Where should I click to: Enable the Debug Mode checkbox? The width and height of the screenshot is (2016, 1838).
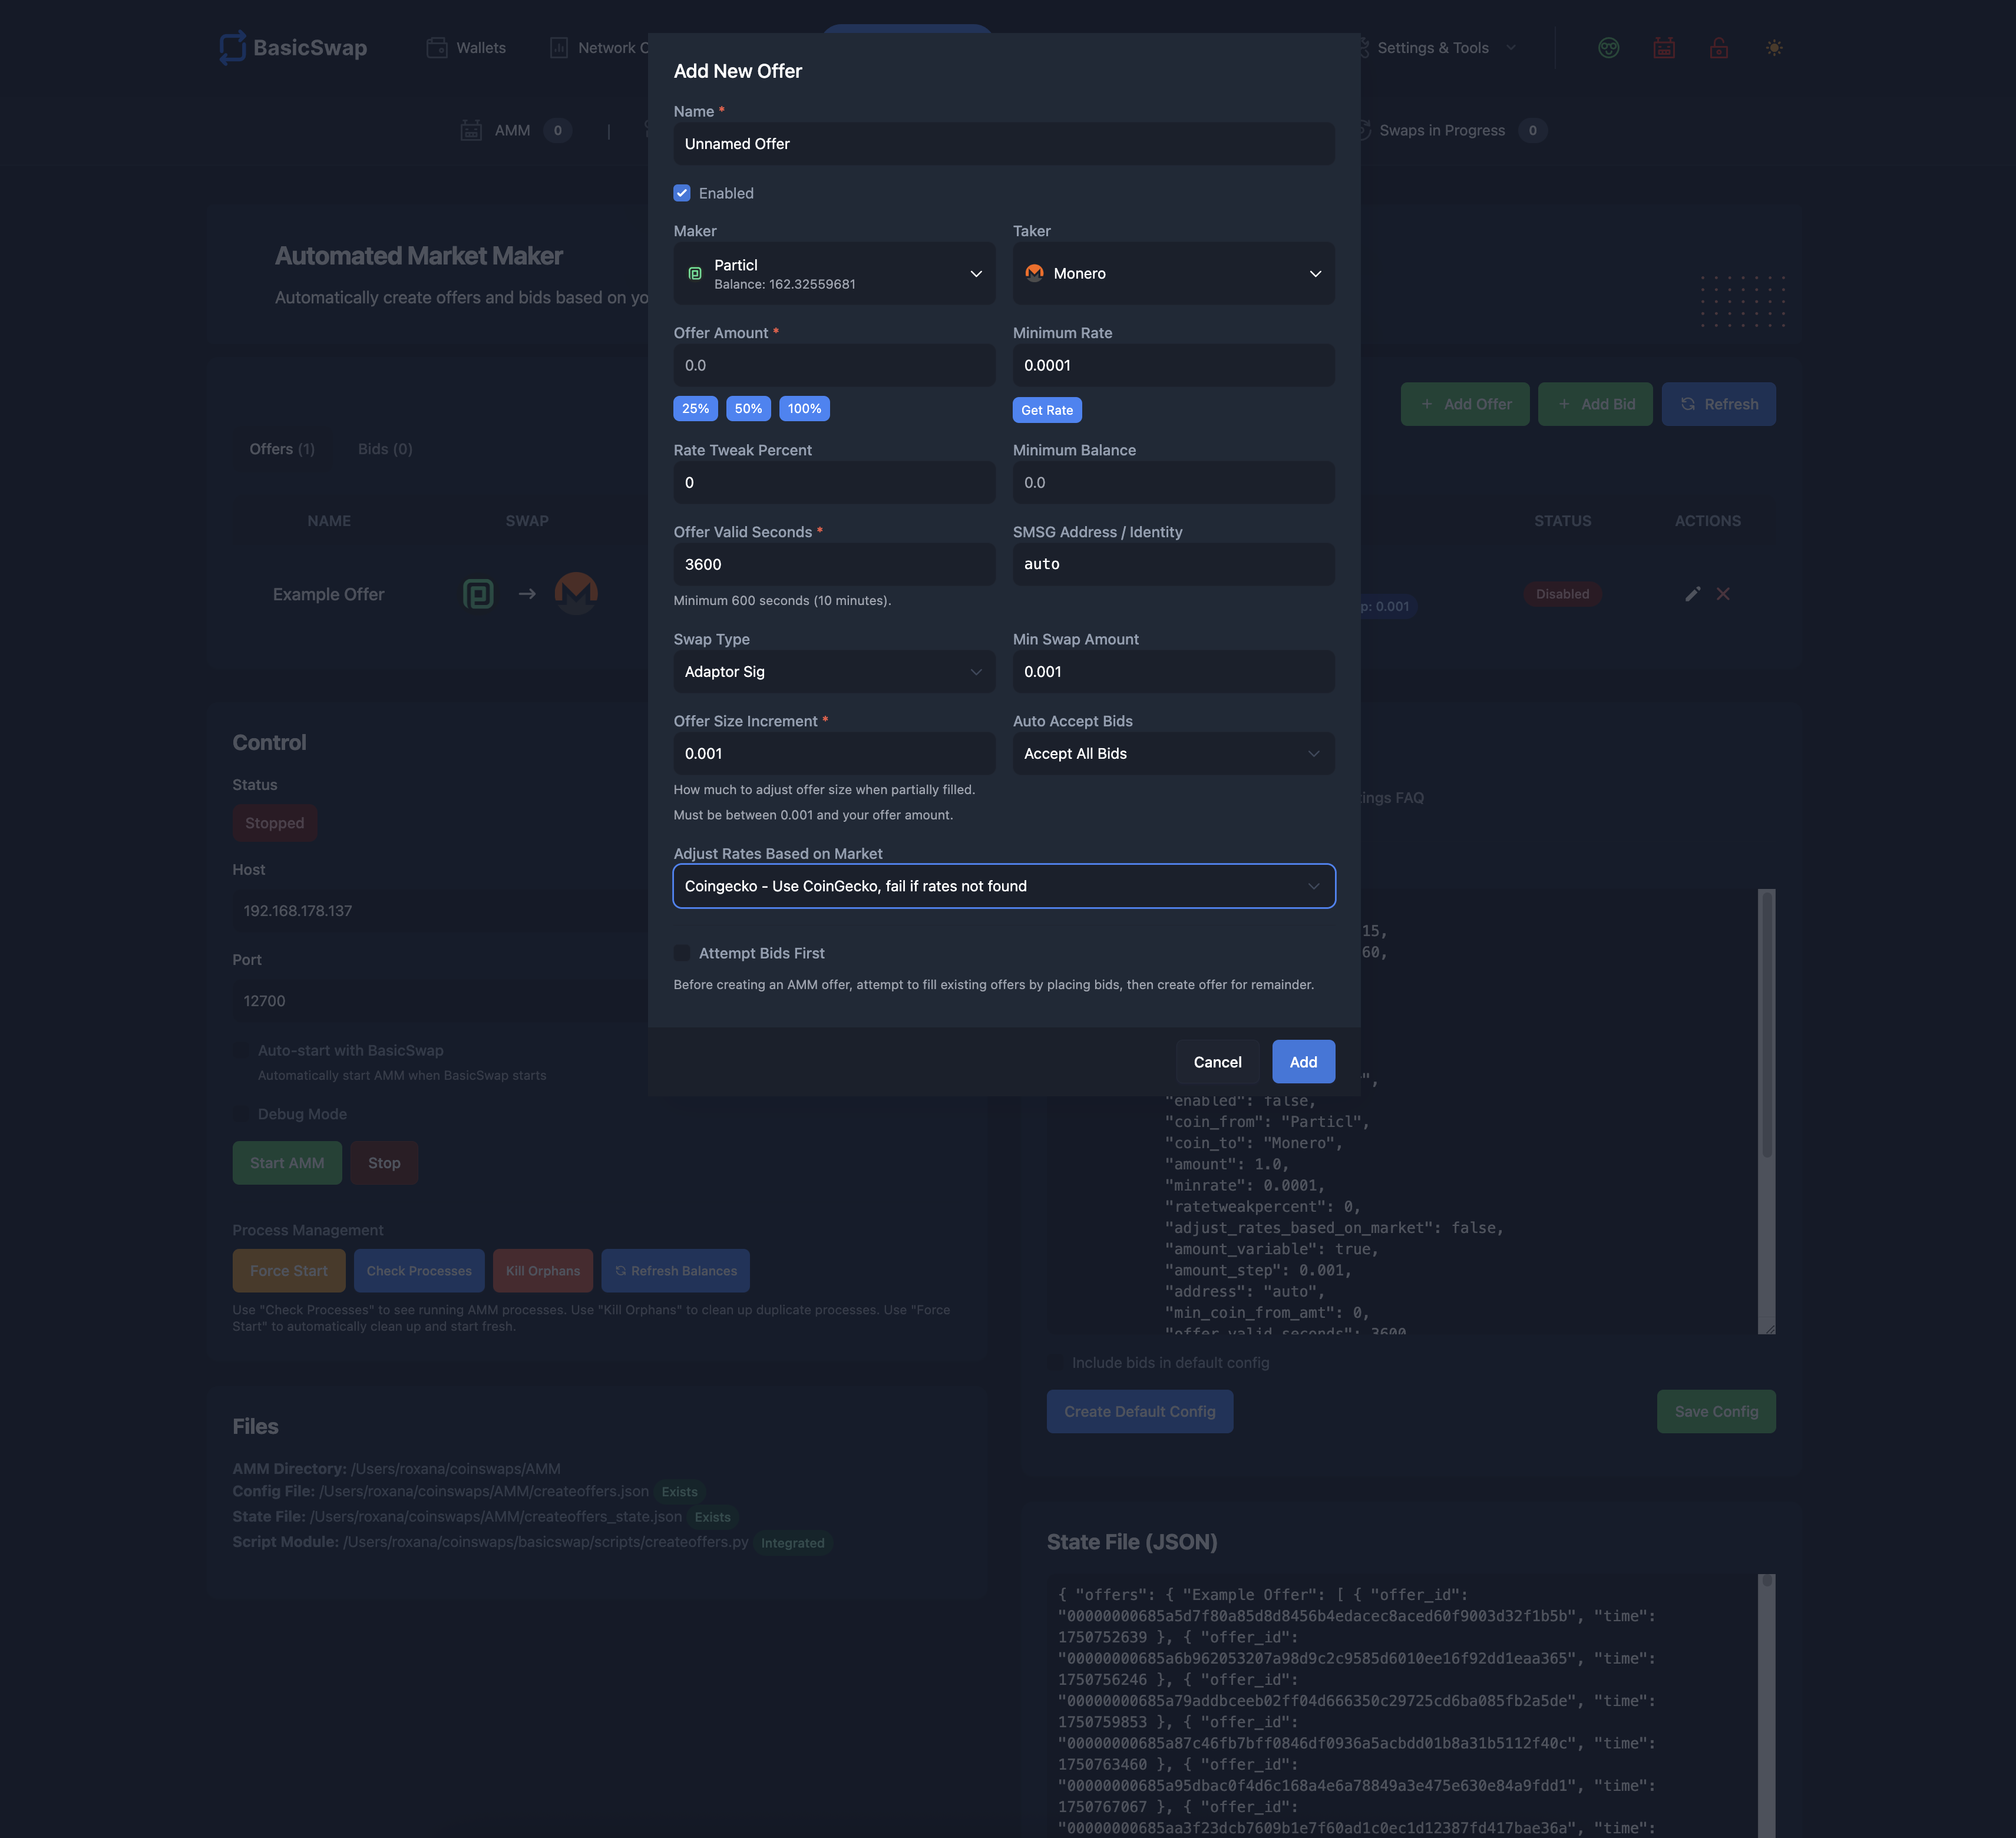[241, 1114]
